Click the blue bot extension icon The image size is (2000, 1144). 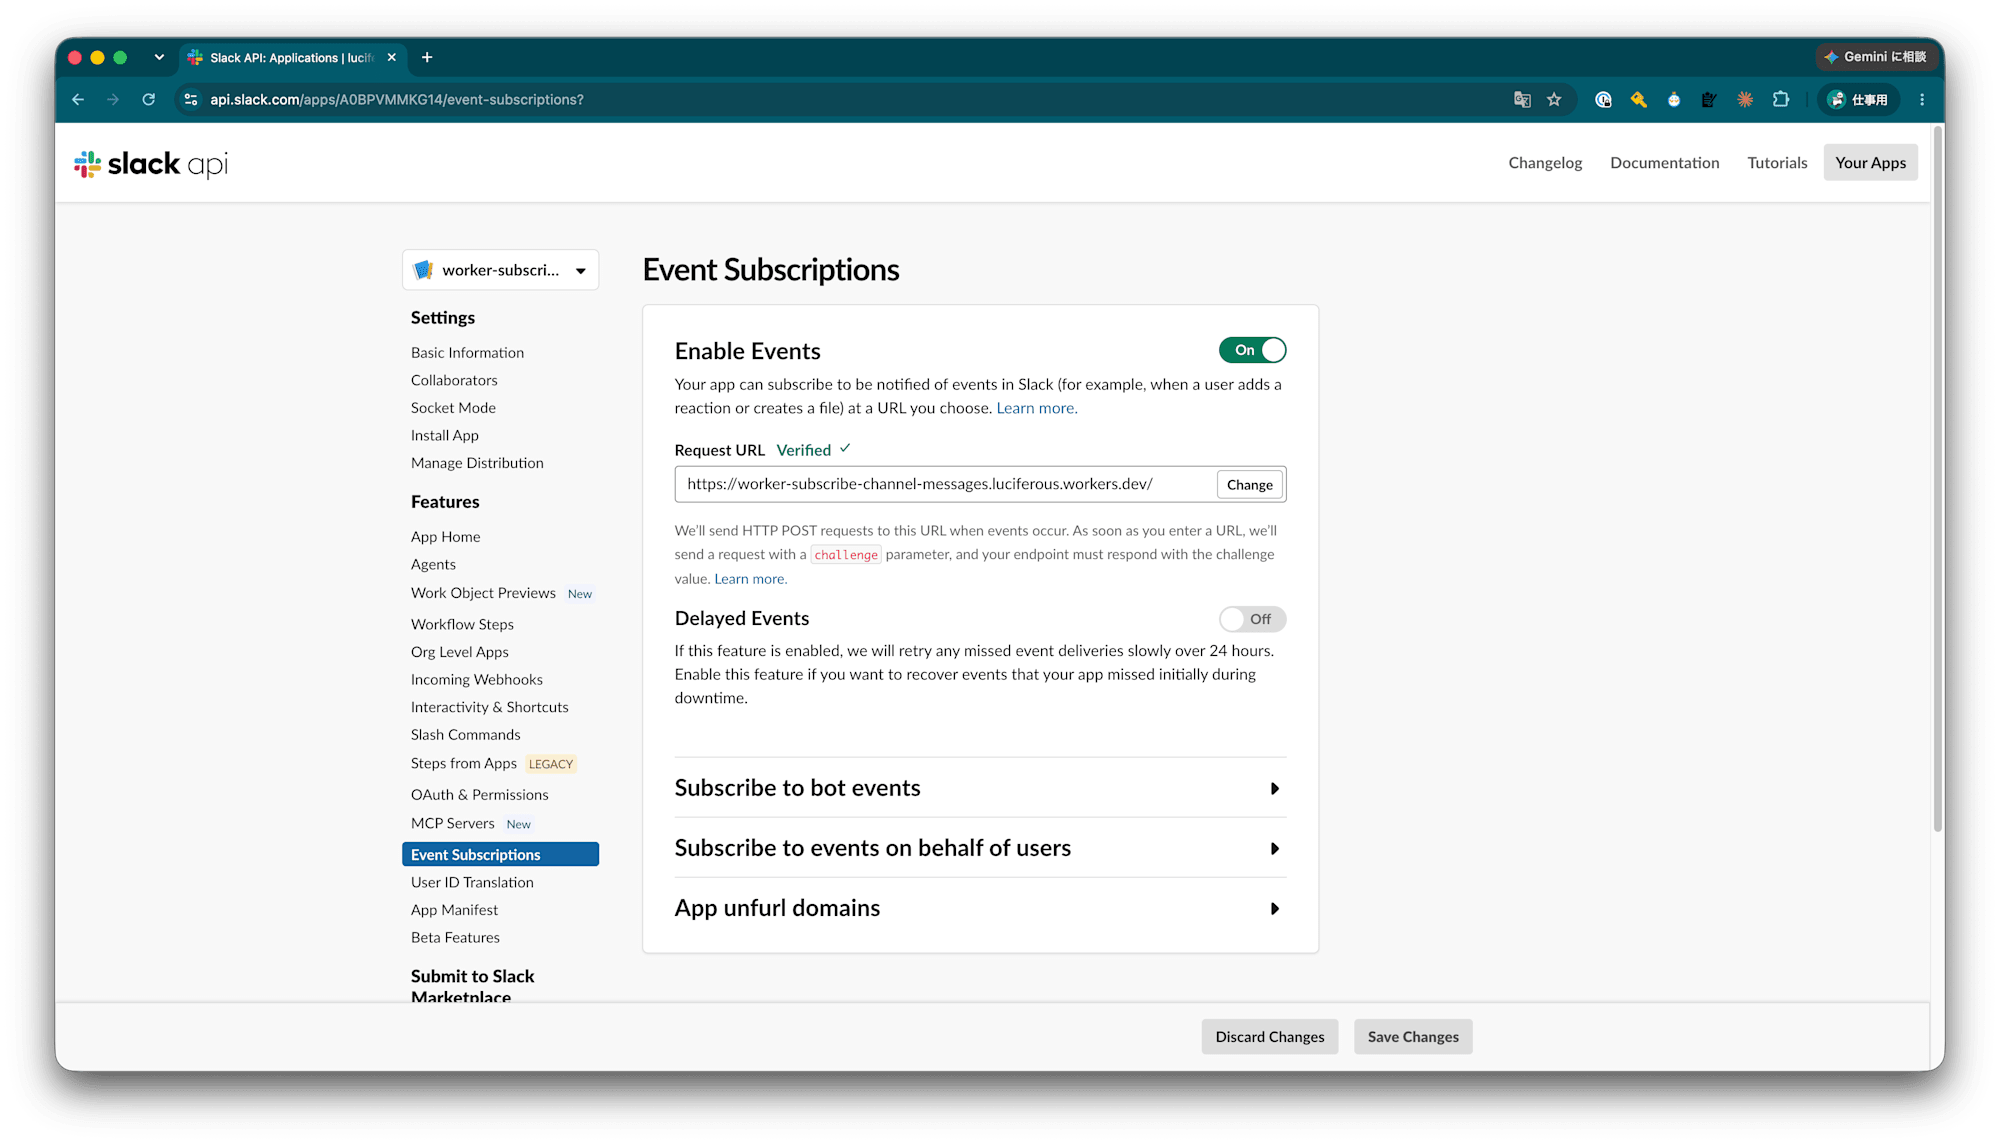click(x=1674, y=100)
